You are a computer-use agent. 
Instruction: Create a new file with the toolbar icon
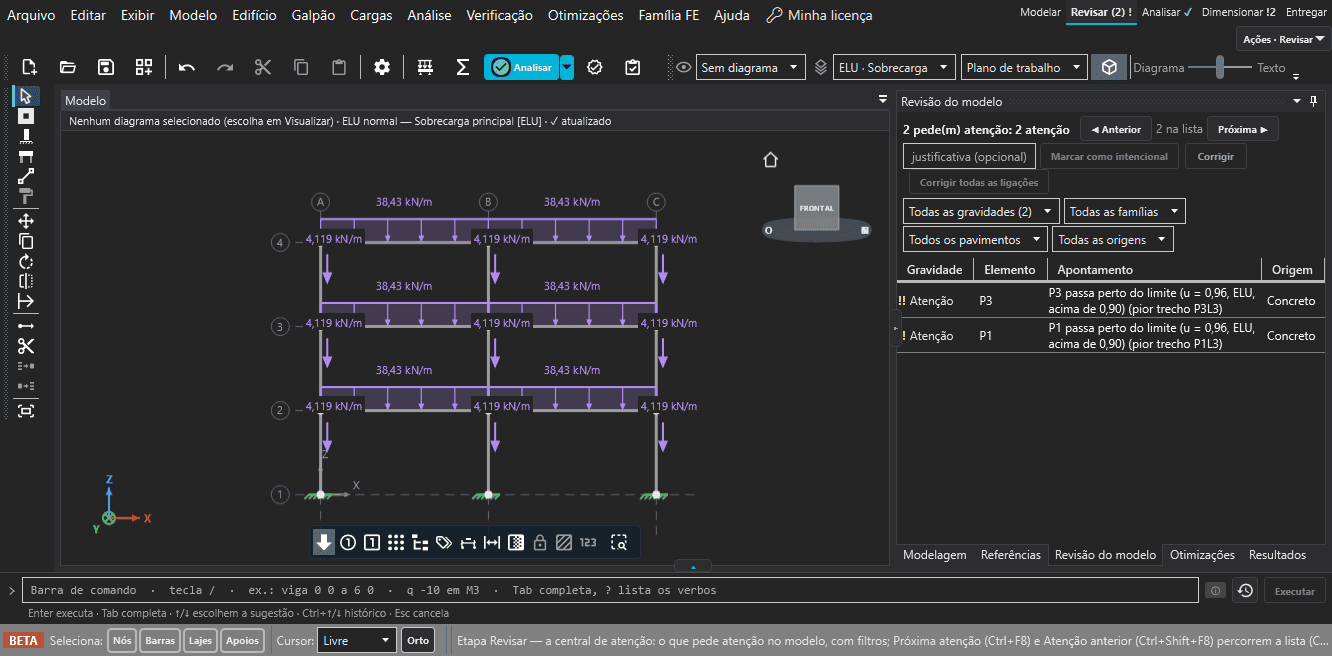click(x=30, y=67)
